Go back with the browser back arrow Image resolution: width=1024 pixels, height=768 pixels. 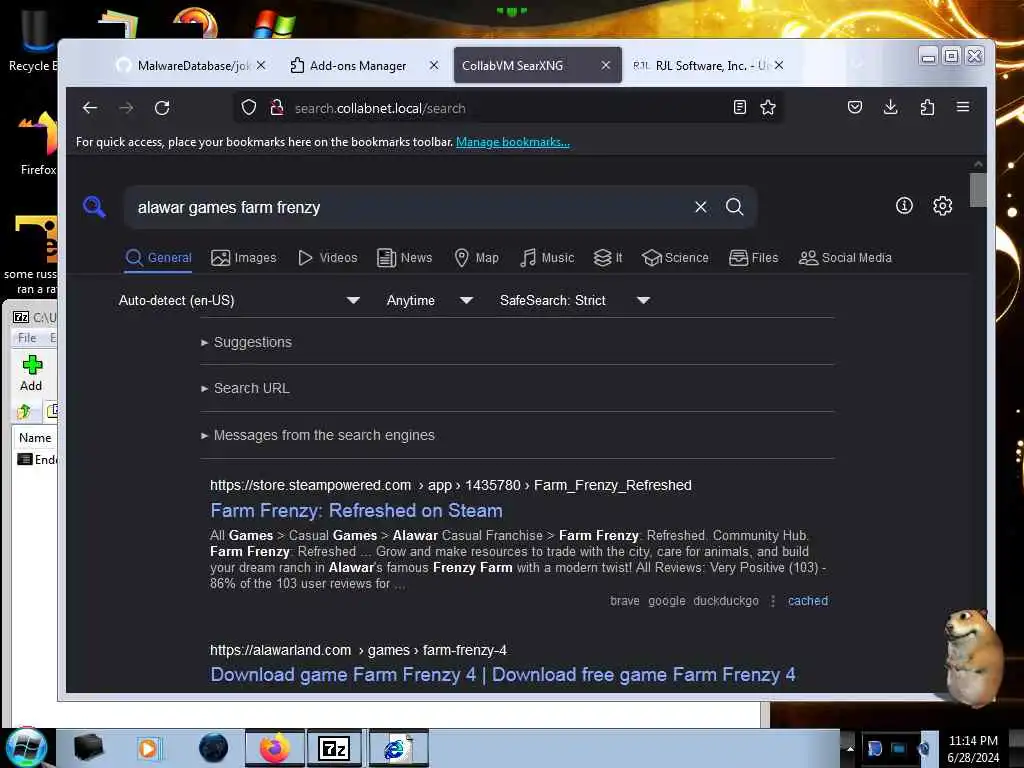90,108
